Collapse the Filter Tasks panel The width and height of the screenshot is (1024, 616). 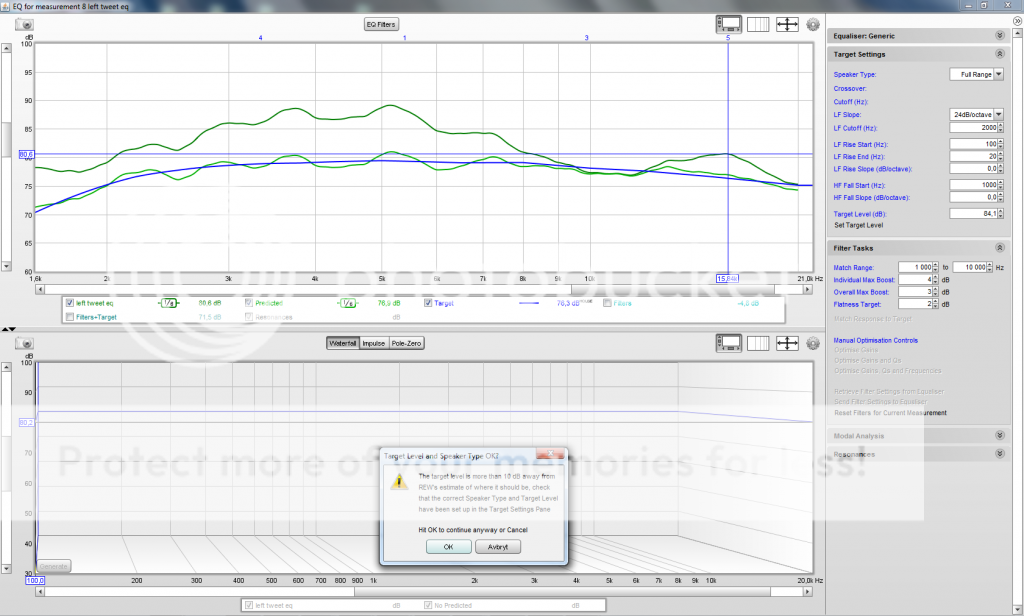1001,248
